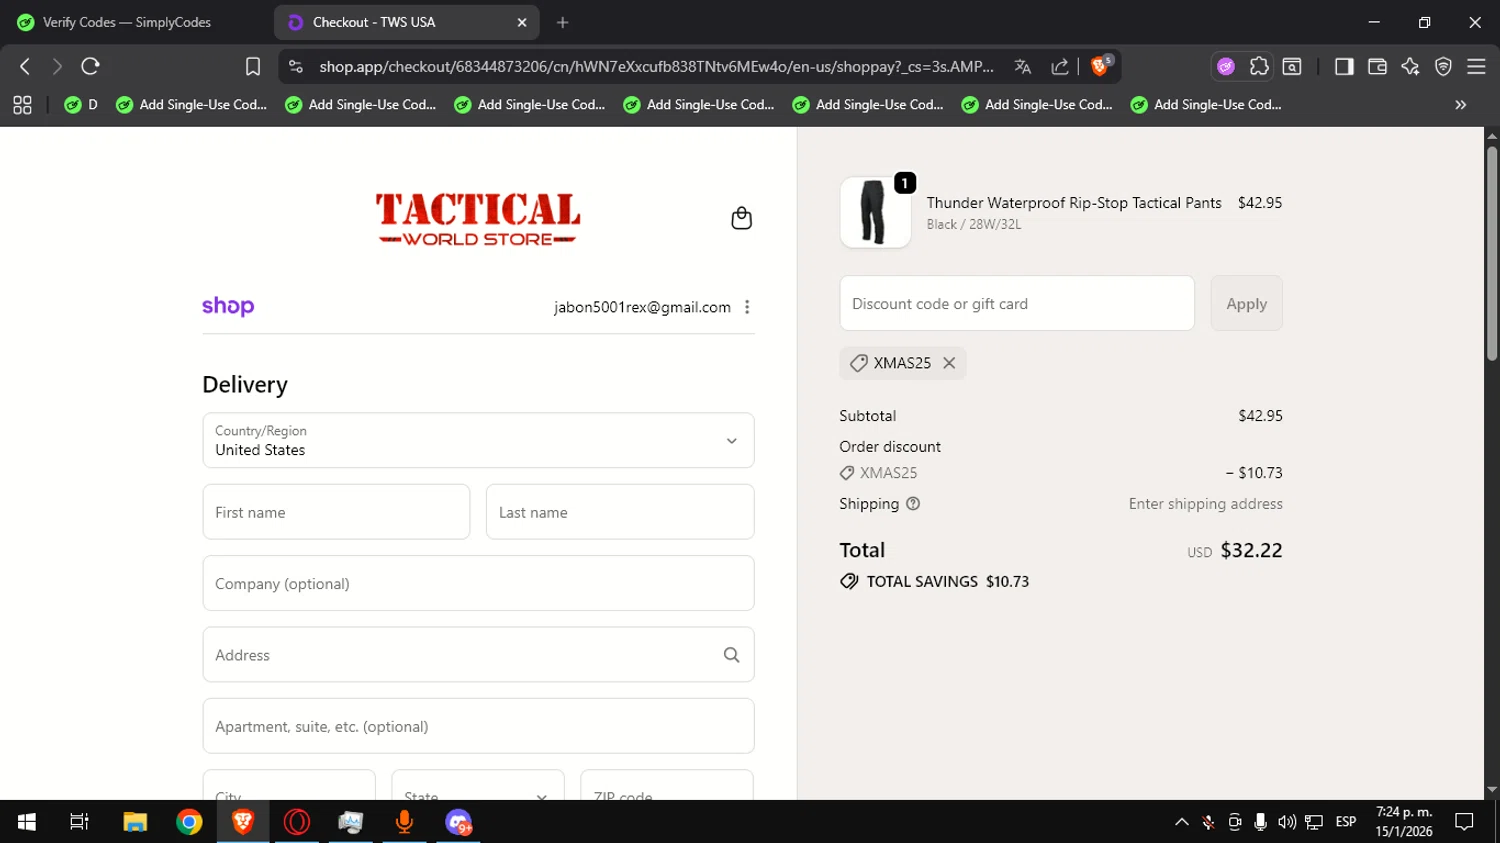
Task: Click the share page icon
Action: [1060, 66]
